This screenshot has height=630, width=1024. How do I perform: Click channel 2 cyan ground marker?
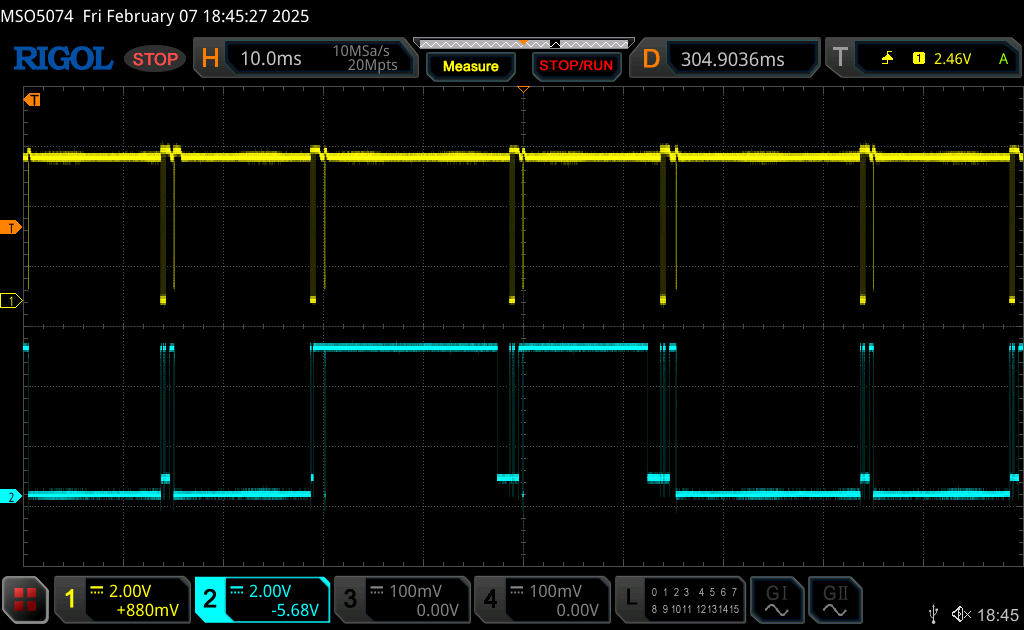[x=10, y=497]
